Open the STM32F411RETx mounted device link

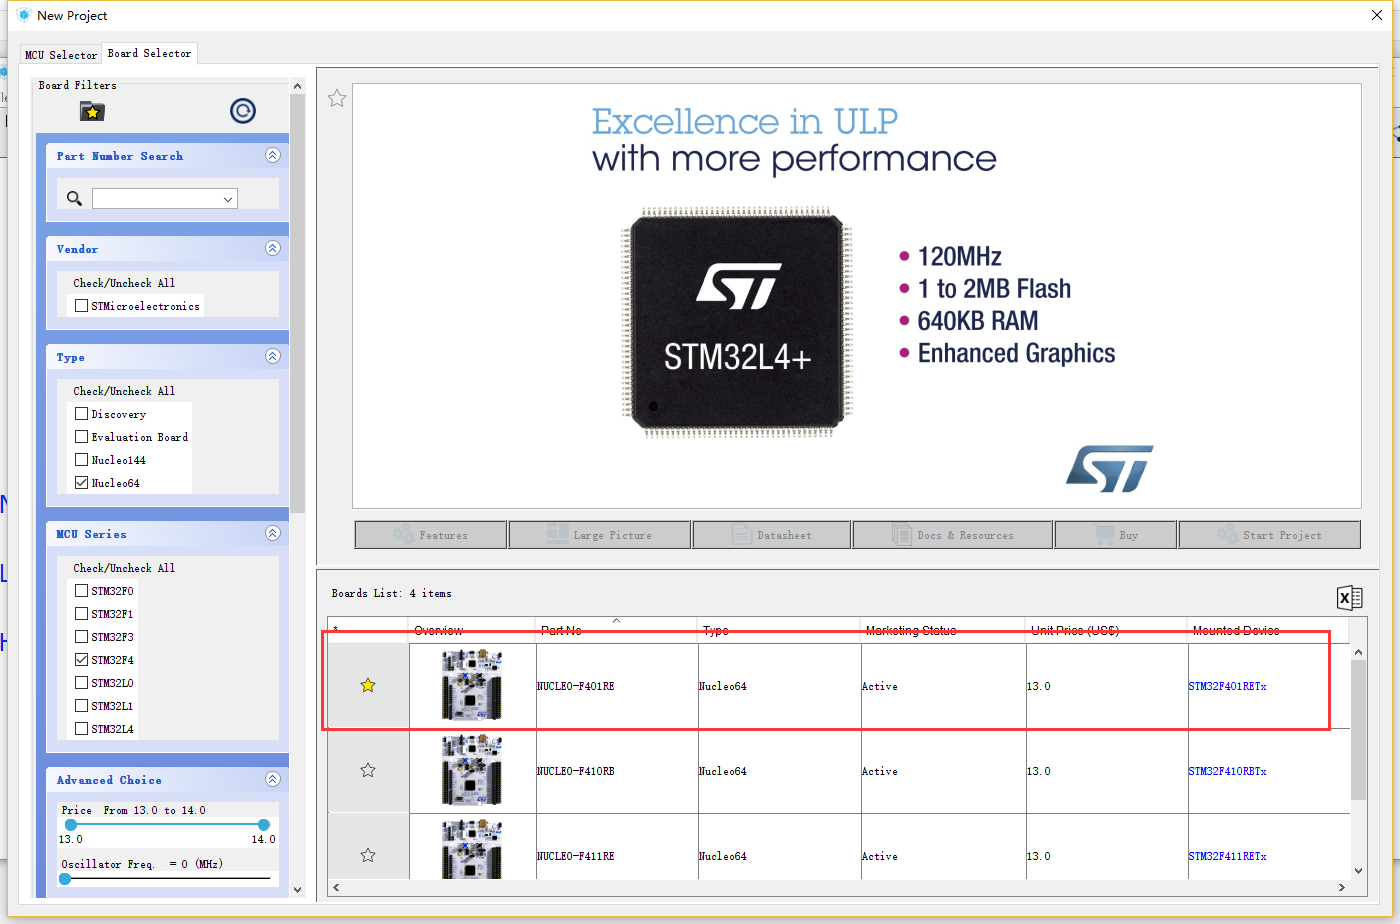[1227, 856]
